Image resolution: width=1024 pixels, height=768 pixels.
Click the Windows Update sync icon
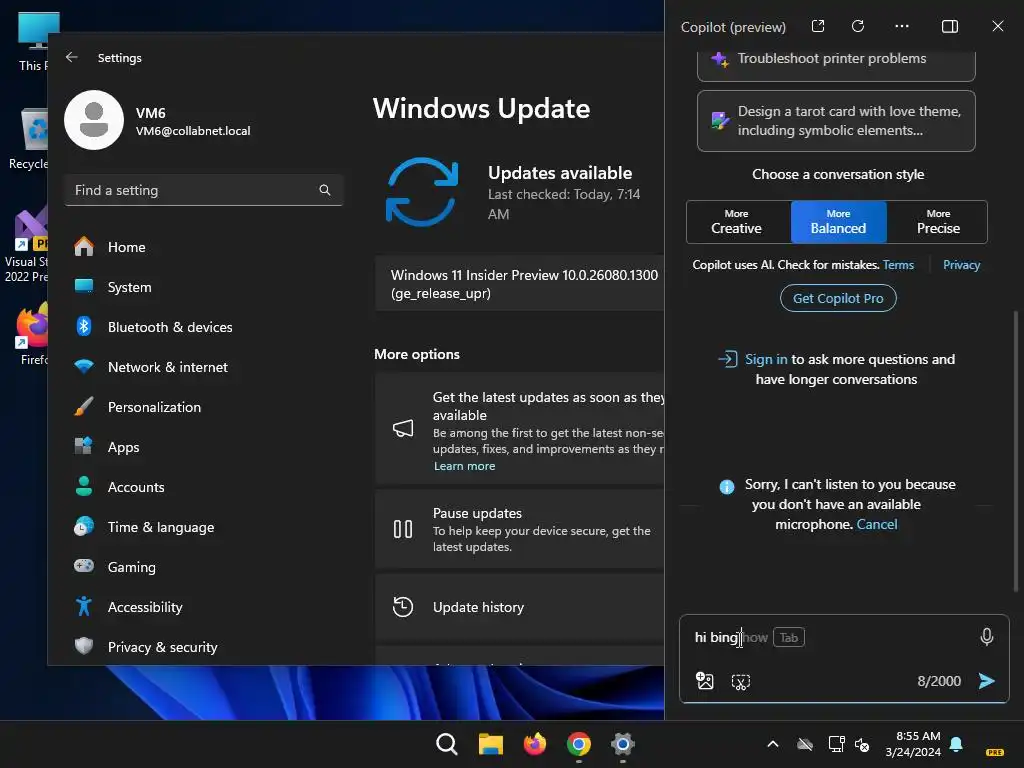point(422,191)
